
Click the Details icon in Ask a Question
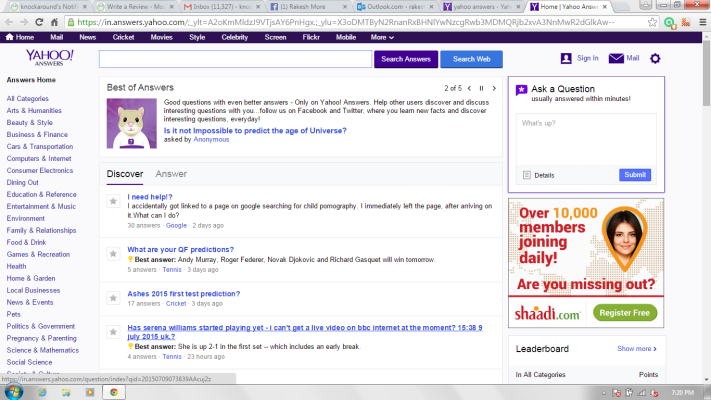(526, 175)
